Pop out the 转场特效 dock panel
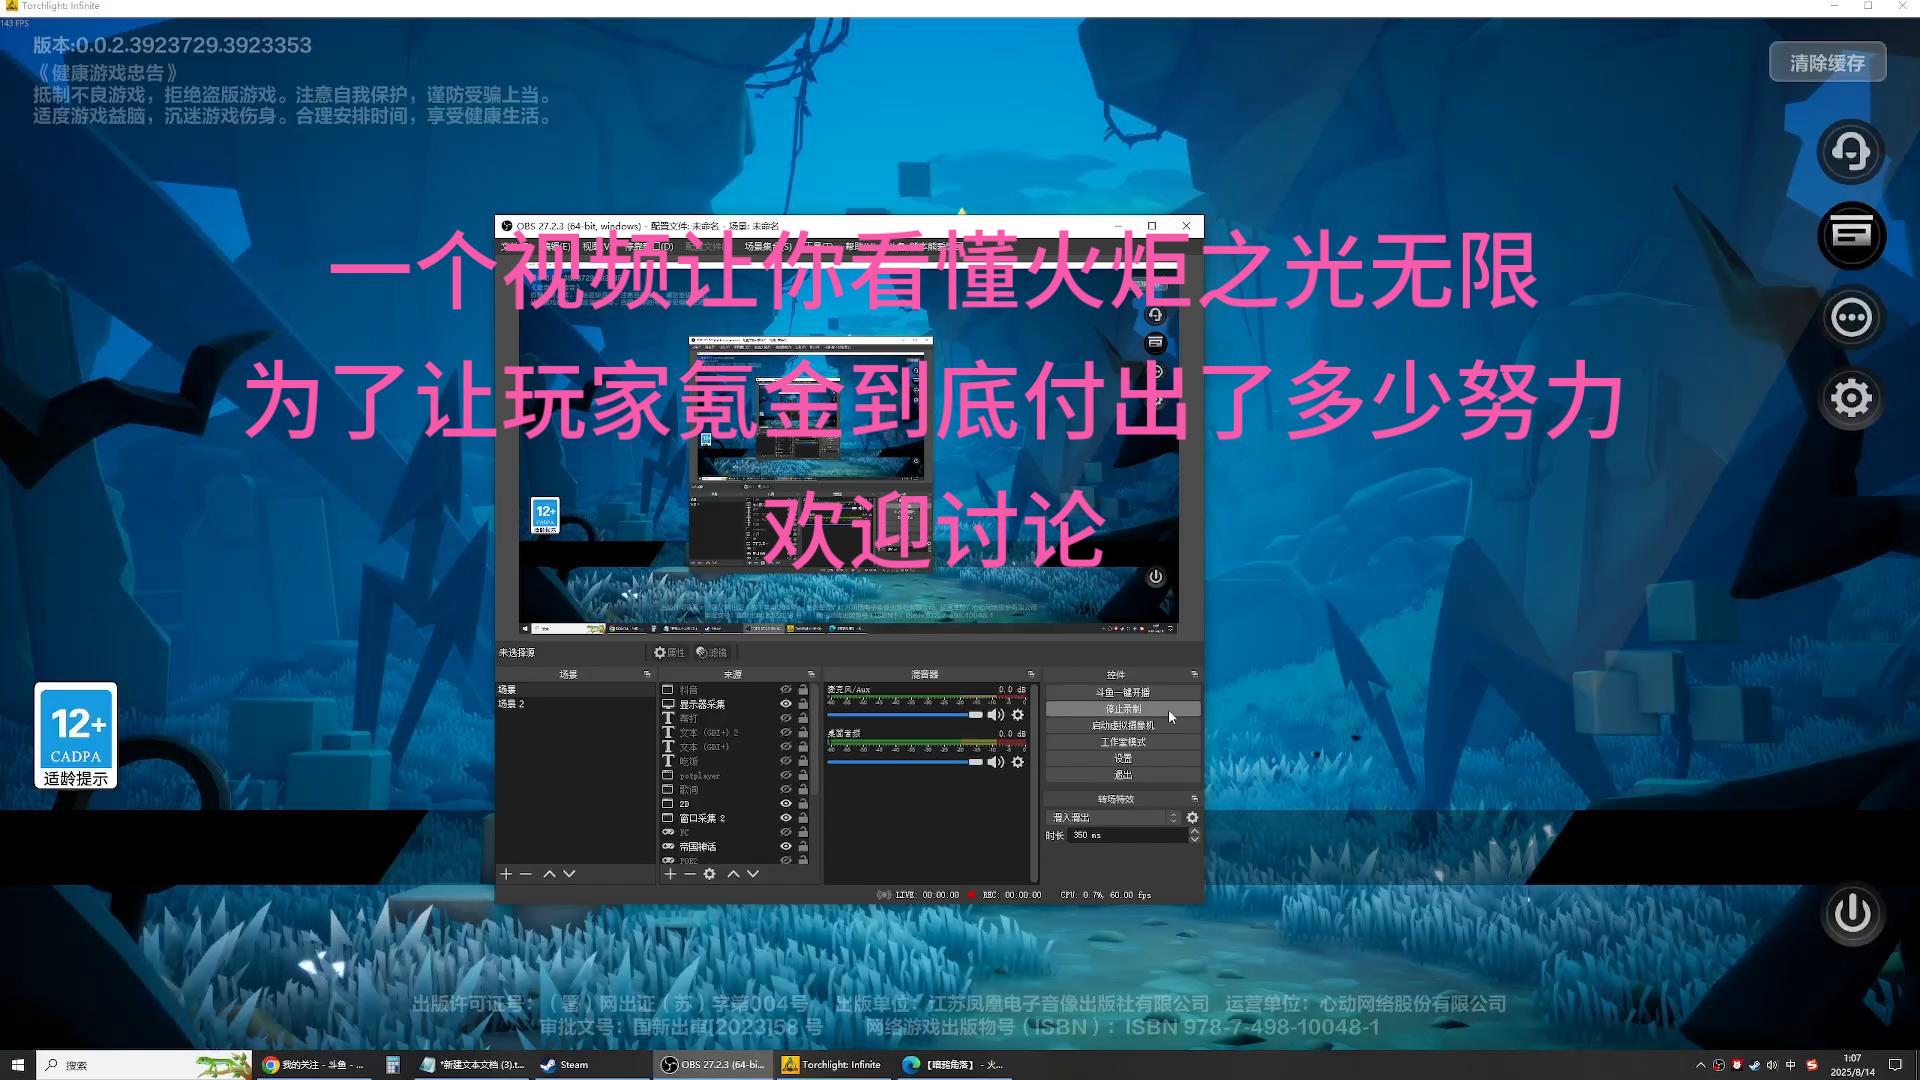1920x1080 pixels. (x=1194, y=799)
